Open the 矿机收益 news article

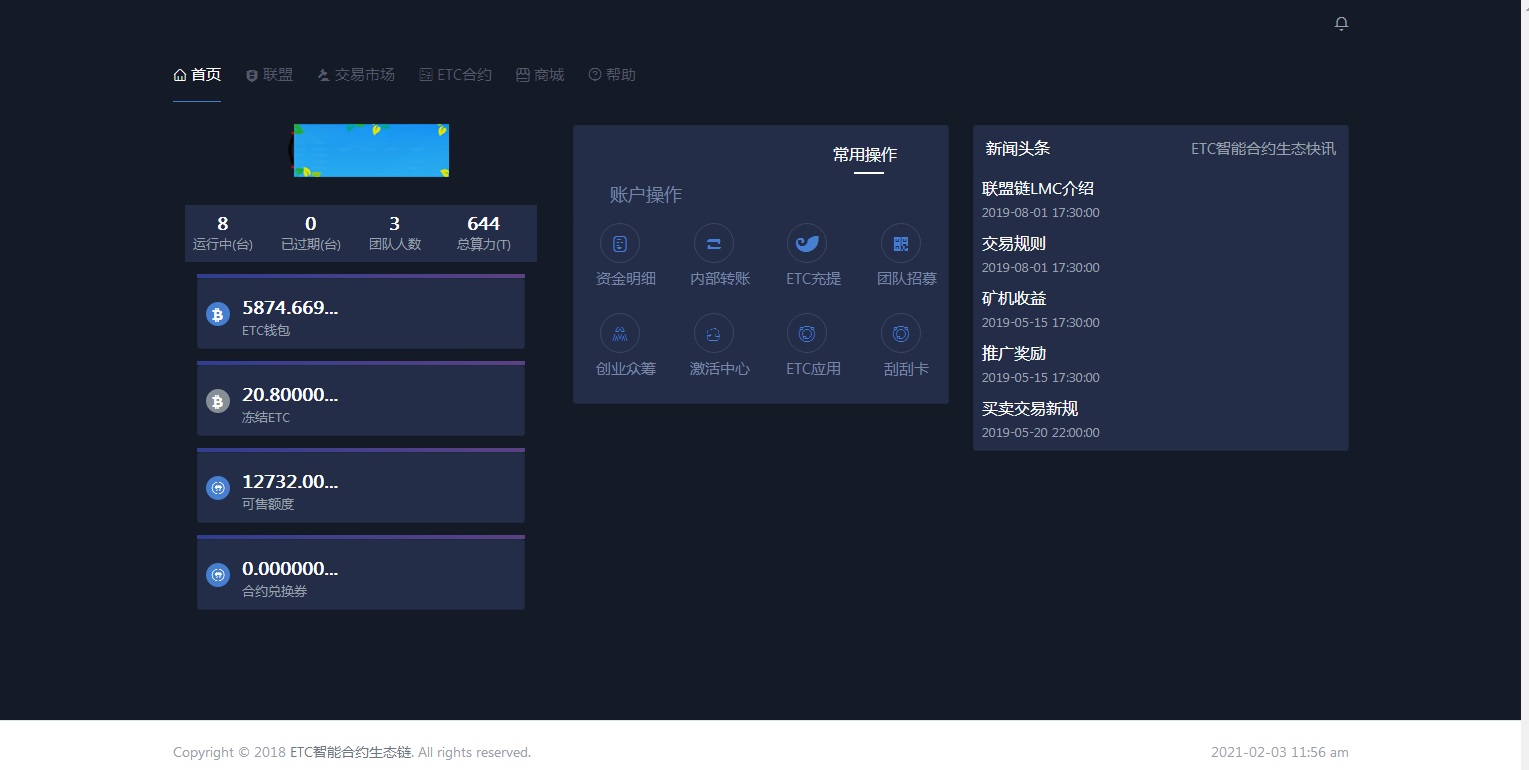pos(1014,298)
